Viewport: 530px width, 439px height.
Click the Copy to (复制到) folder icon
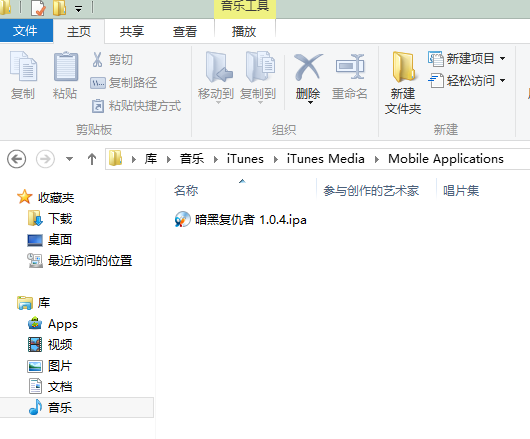pos(260,67)
